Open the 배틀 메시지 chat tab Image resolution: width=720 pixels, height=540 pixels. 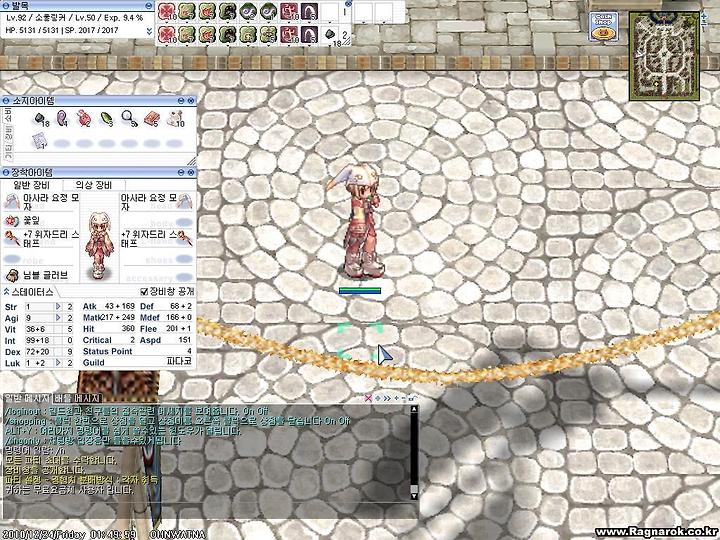click(77, 398)
